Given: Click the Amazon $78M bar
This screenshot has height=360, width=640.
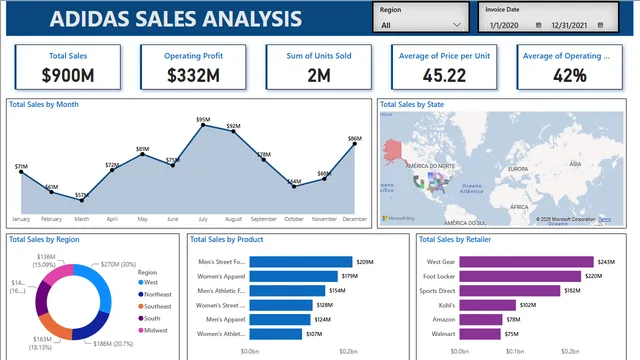Looking at the screenshot, I should point(481,319).
